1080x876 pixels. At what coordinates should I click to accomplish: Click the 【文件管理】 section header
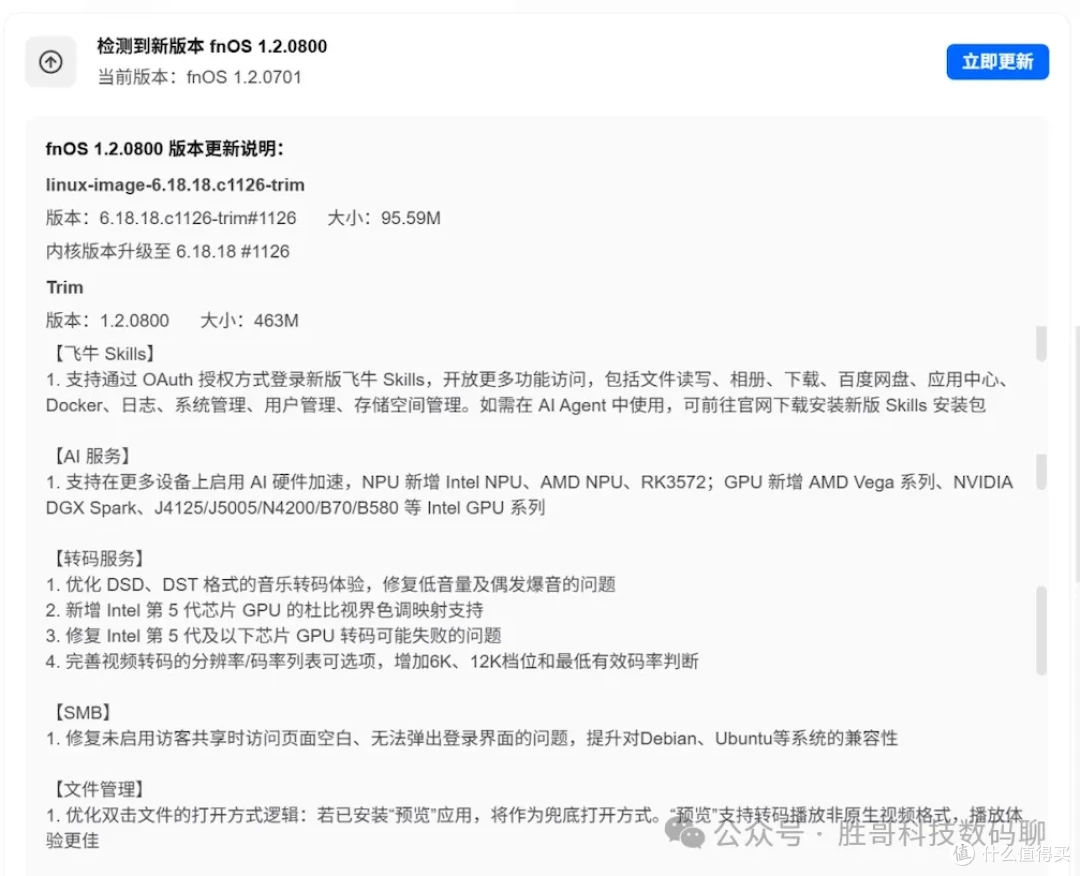point(97,789)
